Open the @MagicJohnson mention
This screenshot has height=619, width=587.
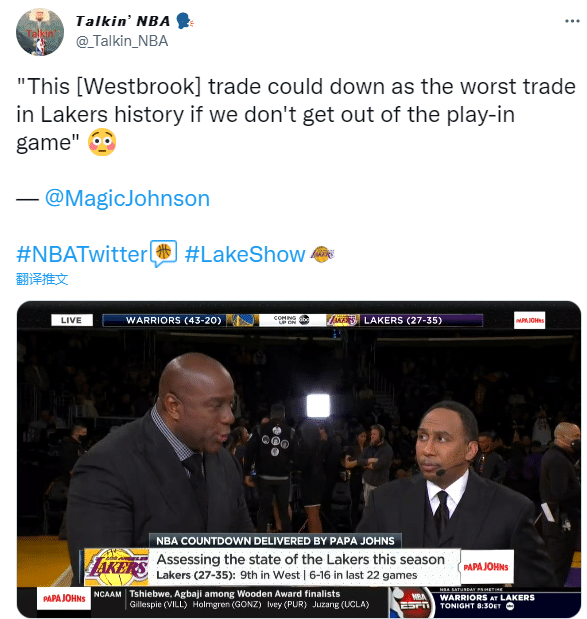coord(127,198)
